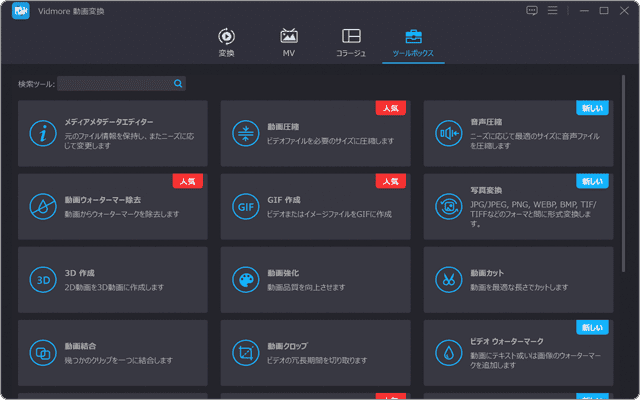Switch to the コラージュ tab

pyautogui.click(x=351, y=43)
